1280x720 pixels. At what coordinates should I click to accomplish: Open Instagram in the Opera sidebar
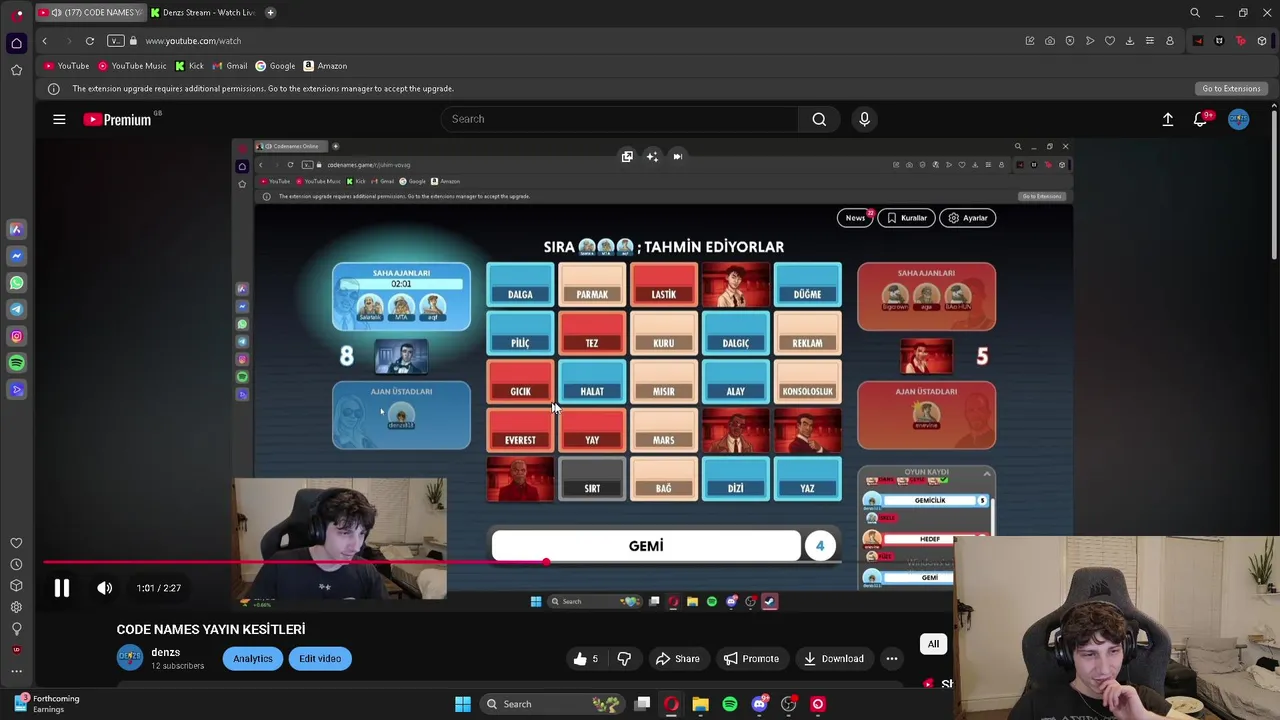16,337
